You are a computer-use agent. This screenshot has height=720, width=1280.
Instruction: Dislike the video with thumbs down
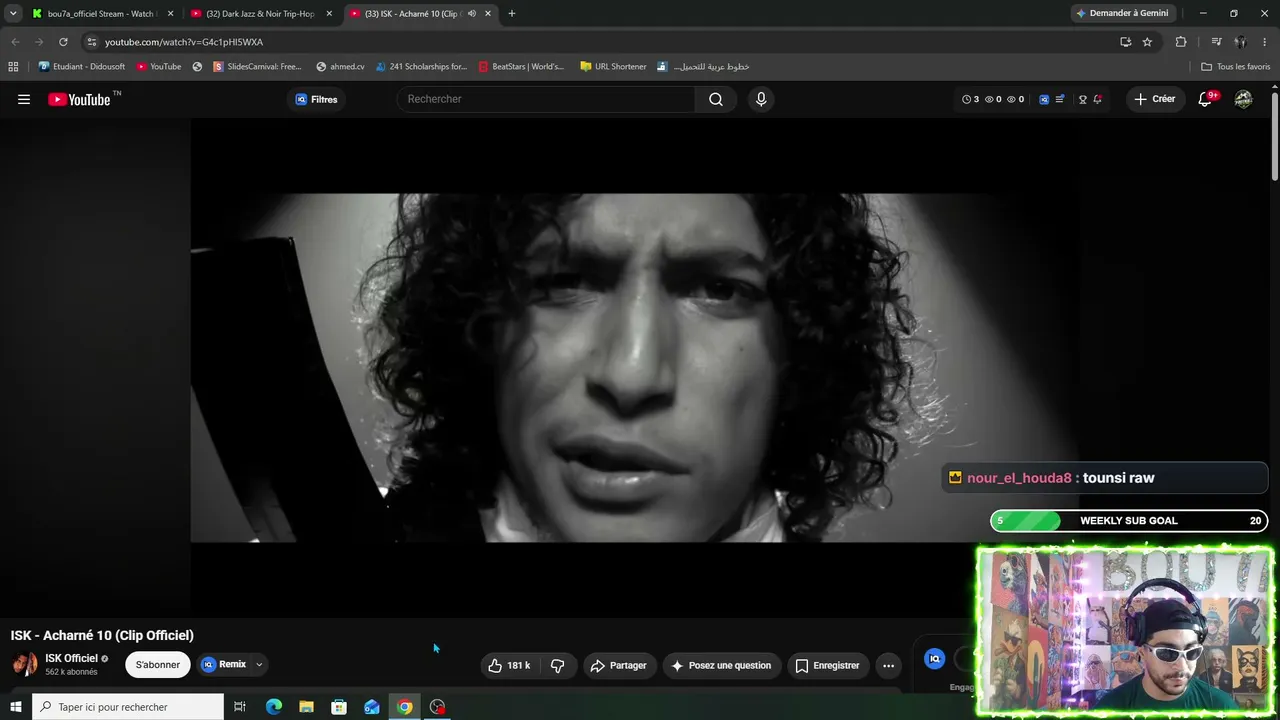(x=558, y=665)
